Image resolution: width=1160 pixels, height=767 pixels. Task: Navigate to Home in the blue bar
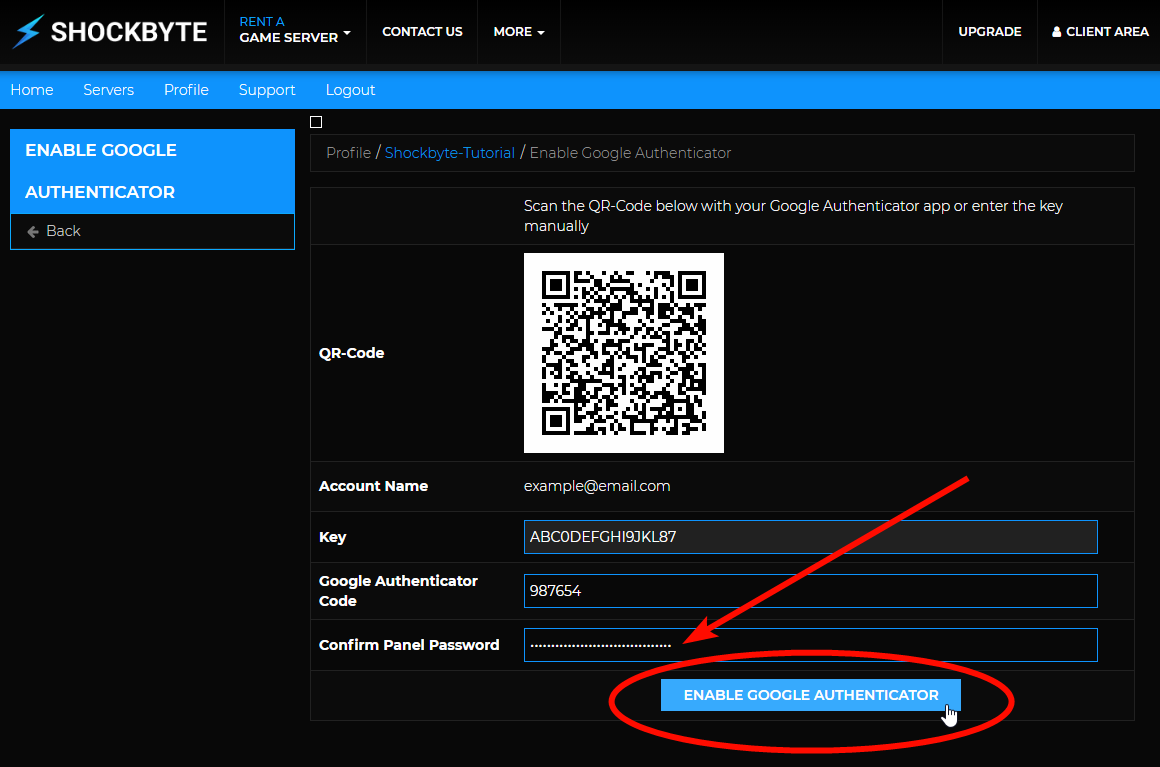coord(32,89)
